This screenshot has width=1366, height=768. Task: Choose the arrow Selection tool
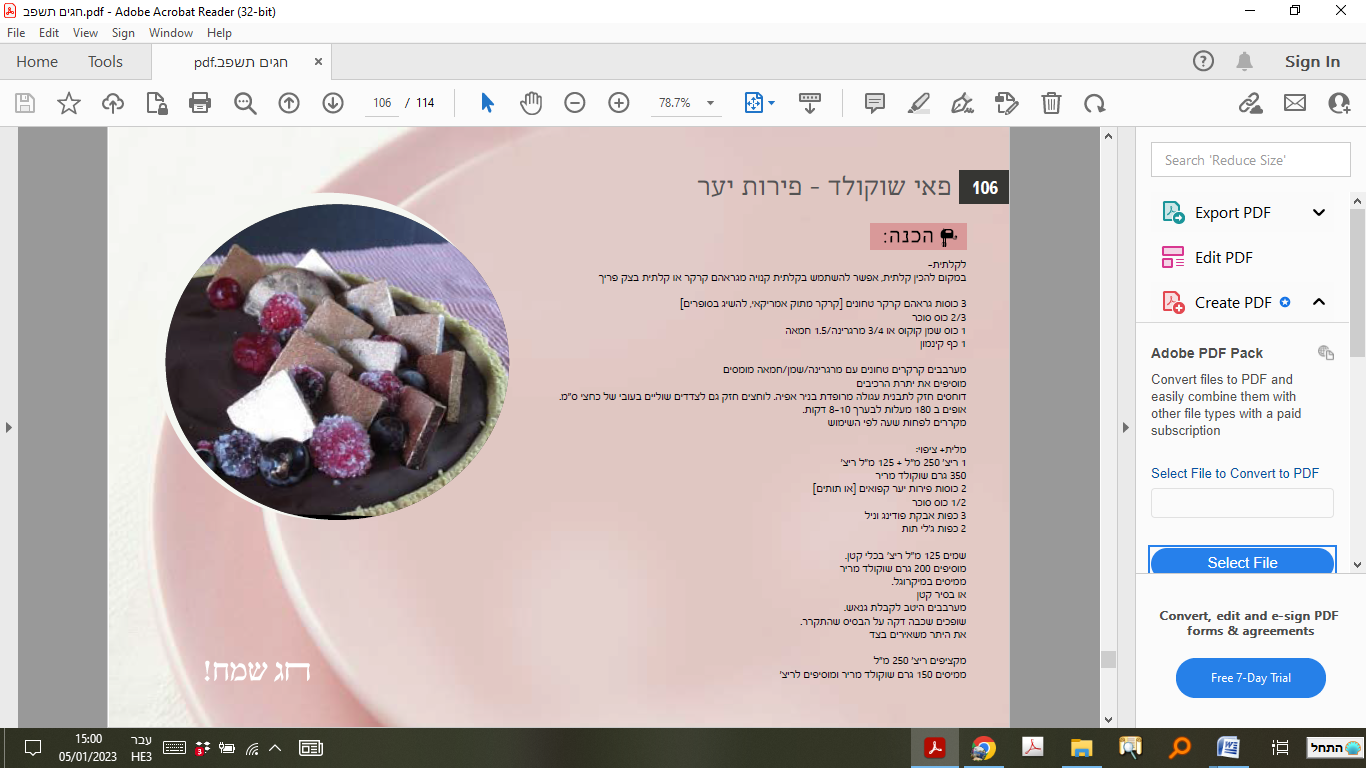click(x=487, y=103)
